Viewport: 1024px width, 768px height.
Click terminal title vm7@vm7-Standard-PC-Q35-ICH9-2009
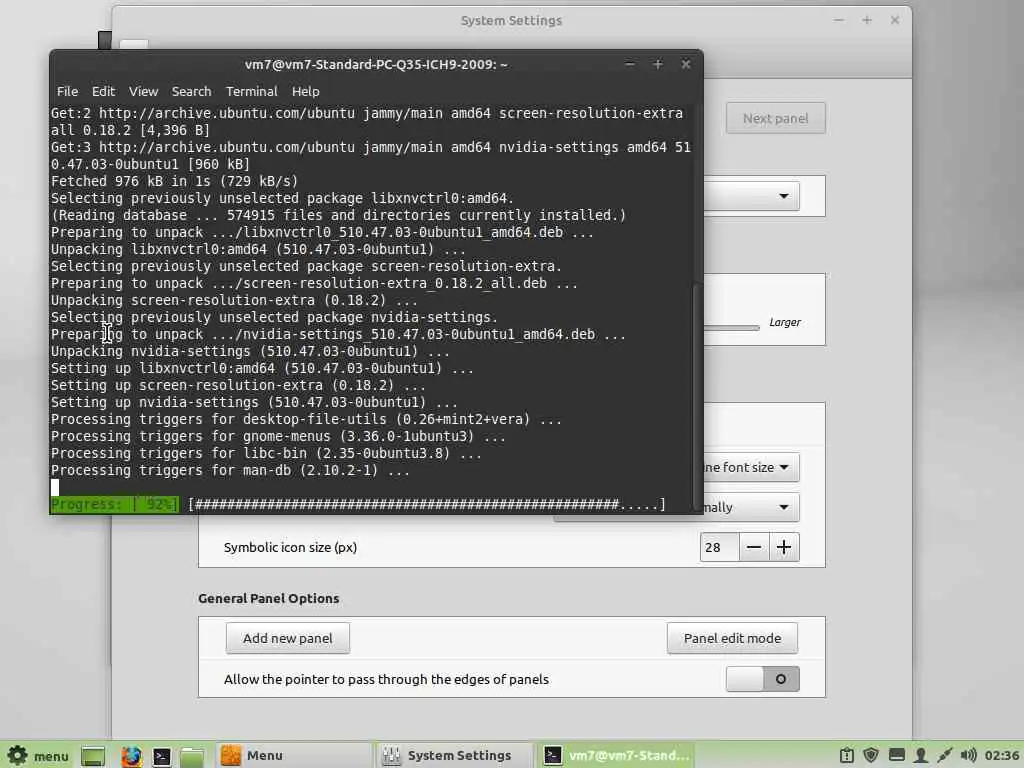pos(376,64)
